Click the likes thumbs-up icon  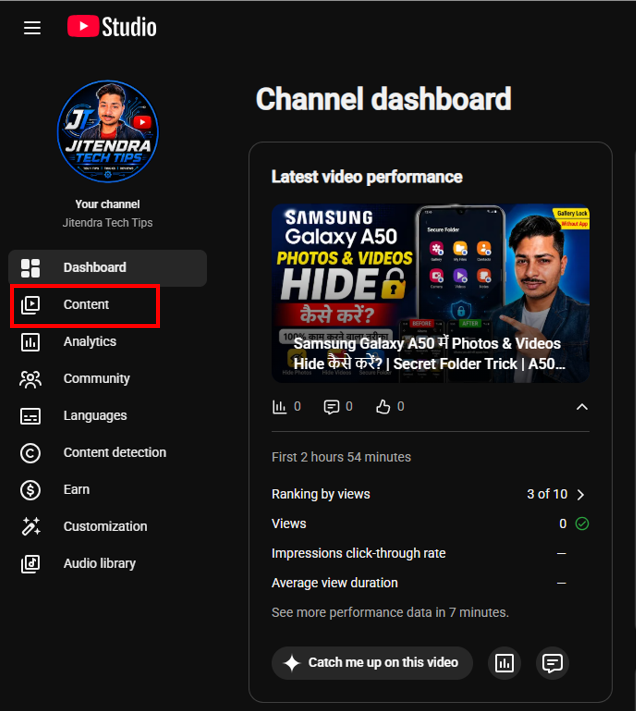click(x=383, y=407)
